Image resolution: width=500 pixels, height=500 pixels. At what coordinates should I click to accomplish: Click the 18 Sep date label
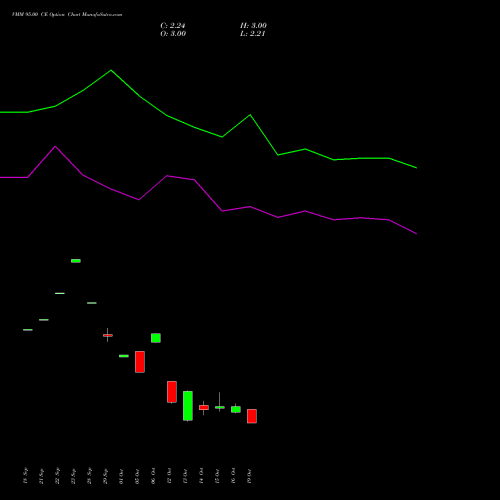tap(25, 476)
